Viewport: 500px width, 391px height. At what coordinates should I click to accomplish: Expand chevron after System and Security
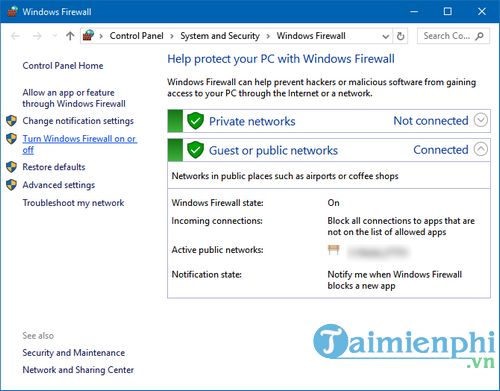point(268,36)
